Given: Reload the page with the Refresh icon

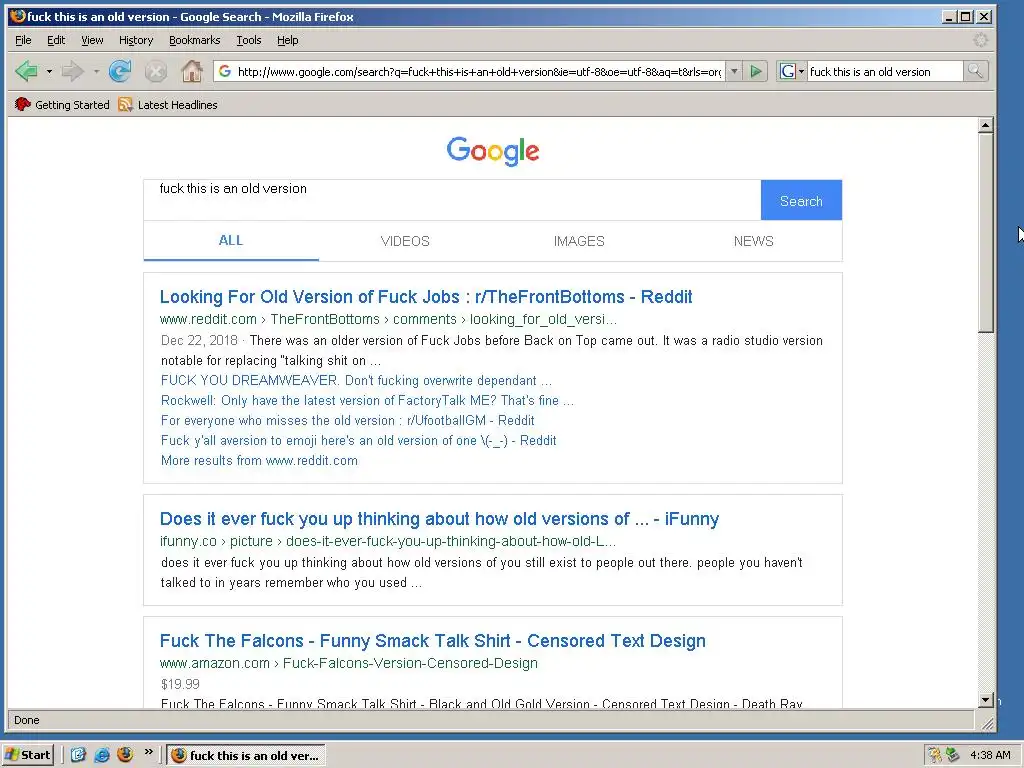Looking at the screenshot, I should [120, 71].
